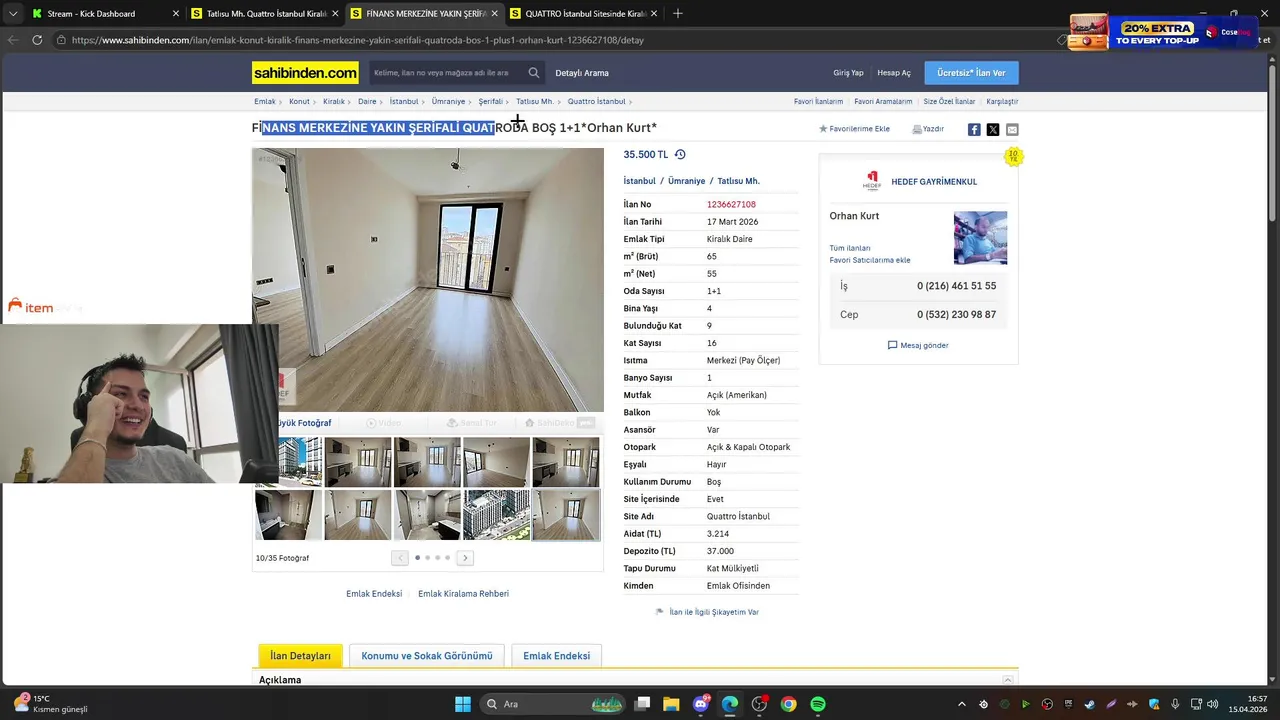1280x720 pixels.
Task: Open a new browser tab with the plus button
Action: [x=677, y=13]
